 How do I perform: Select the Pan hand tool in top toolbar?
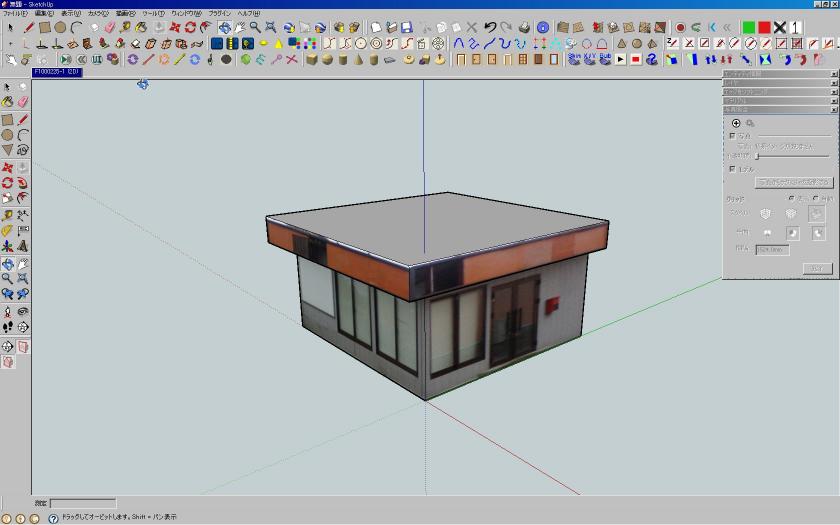click(239, 27)
